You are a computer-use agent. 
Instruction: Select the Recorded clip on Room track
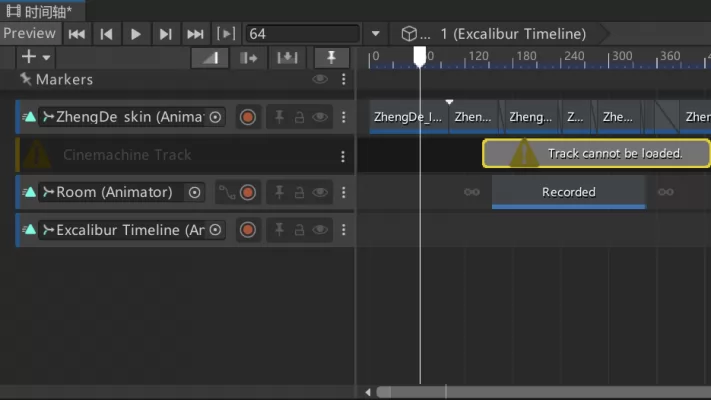(x=568, y=192)
